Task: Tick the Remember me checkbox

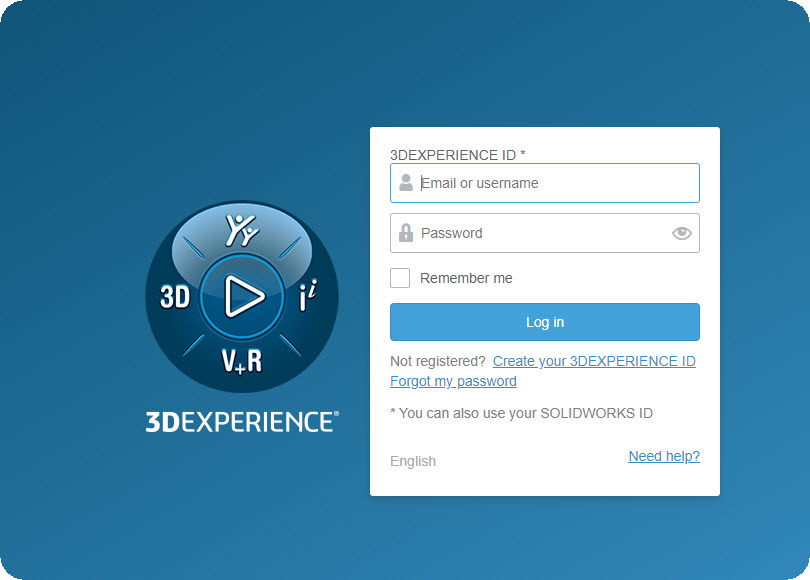Action: (x=400, y=278)
